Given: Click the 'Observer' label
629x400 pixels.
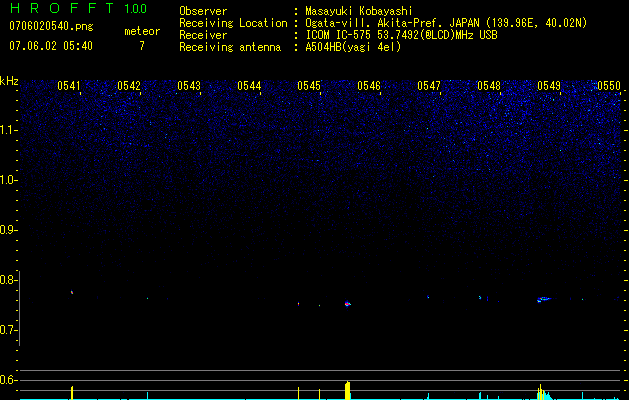Looking at the screenshot, I should (203, 11).
